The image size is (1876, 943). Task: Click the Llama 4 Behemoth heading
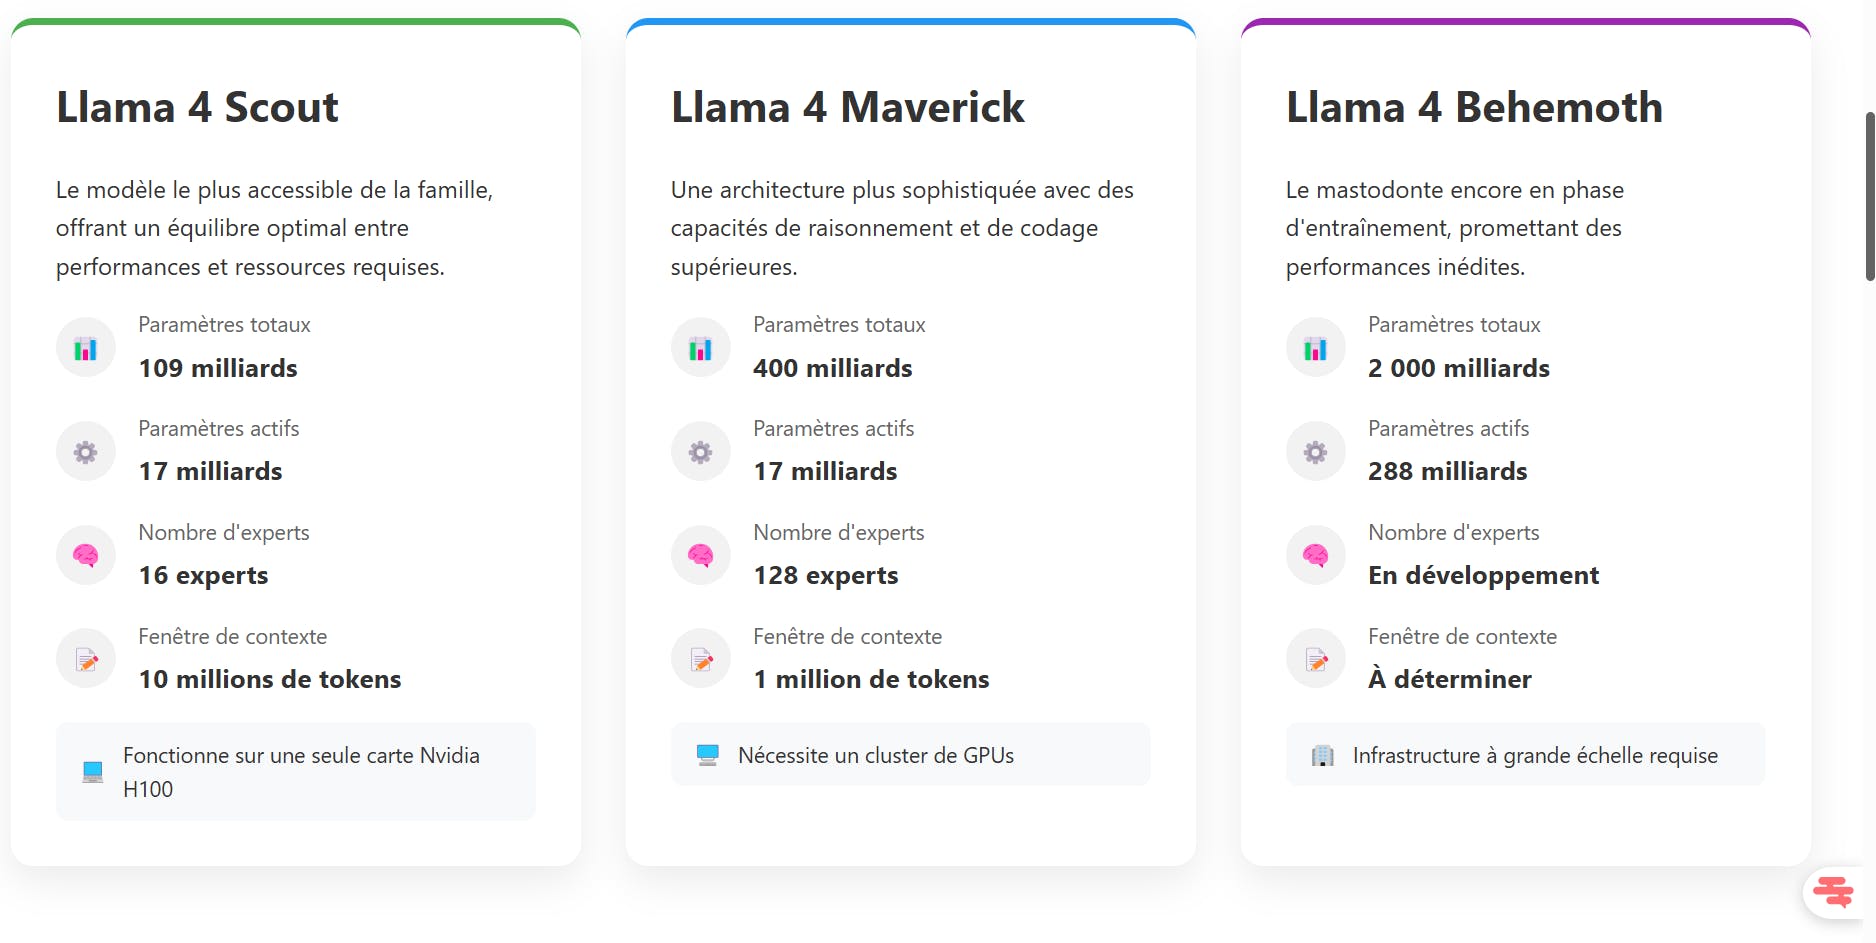pyautogui.click(x=1474, y=107)
